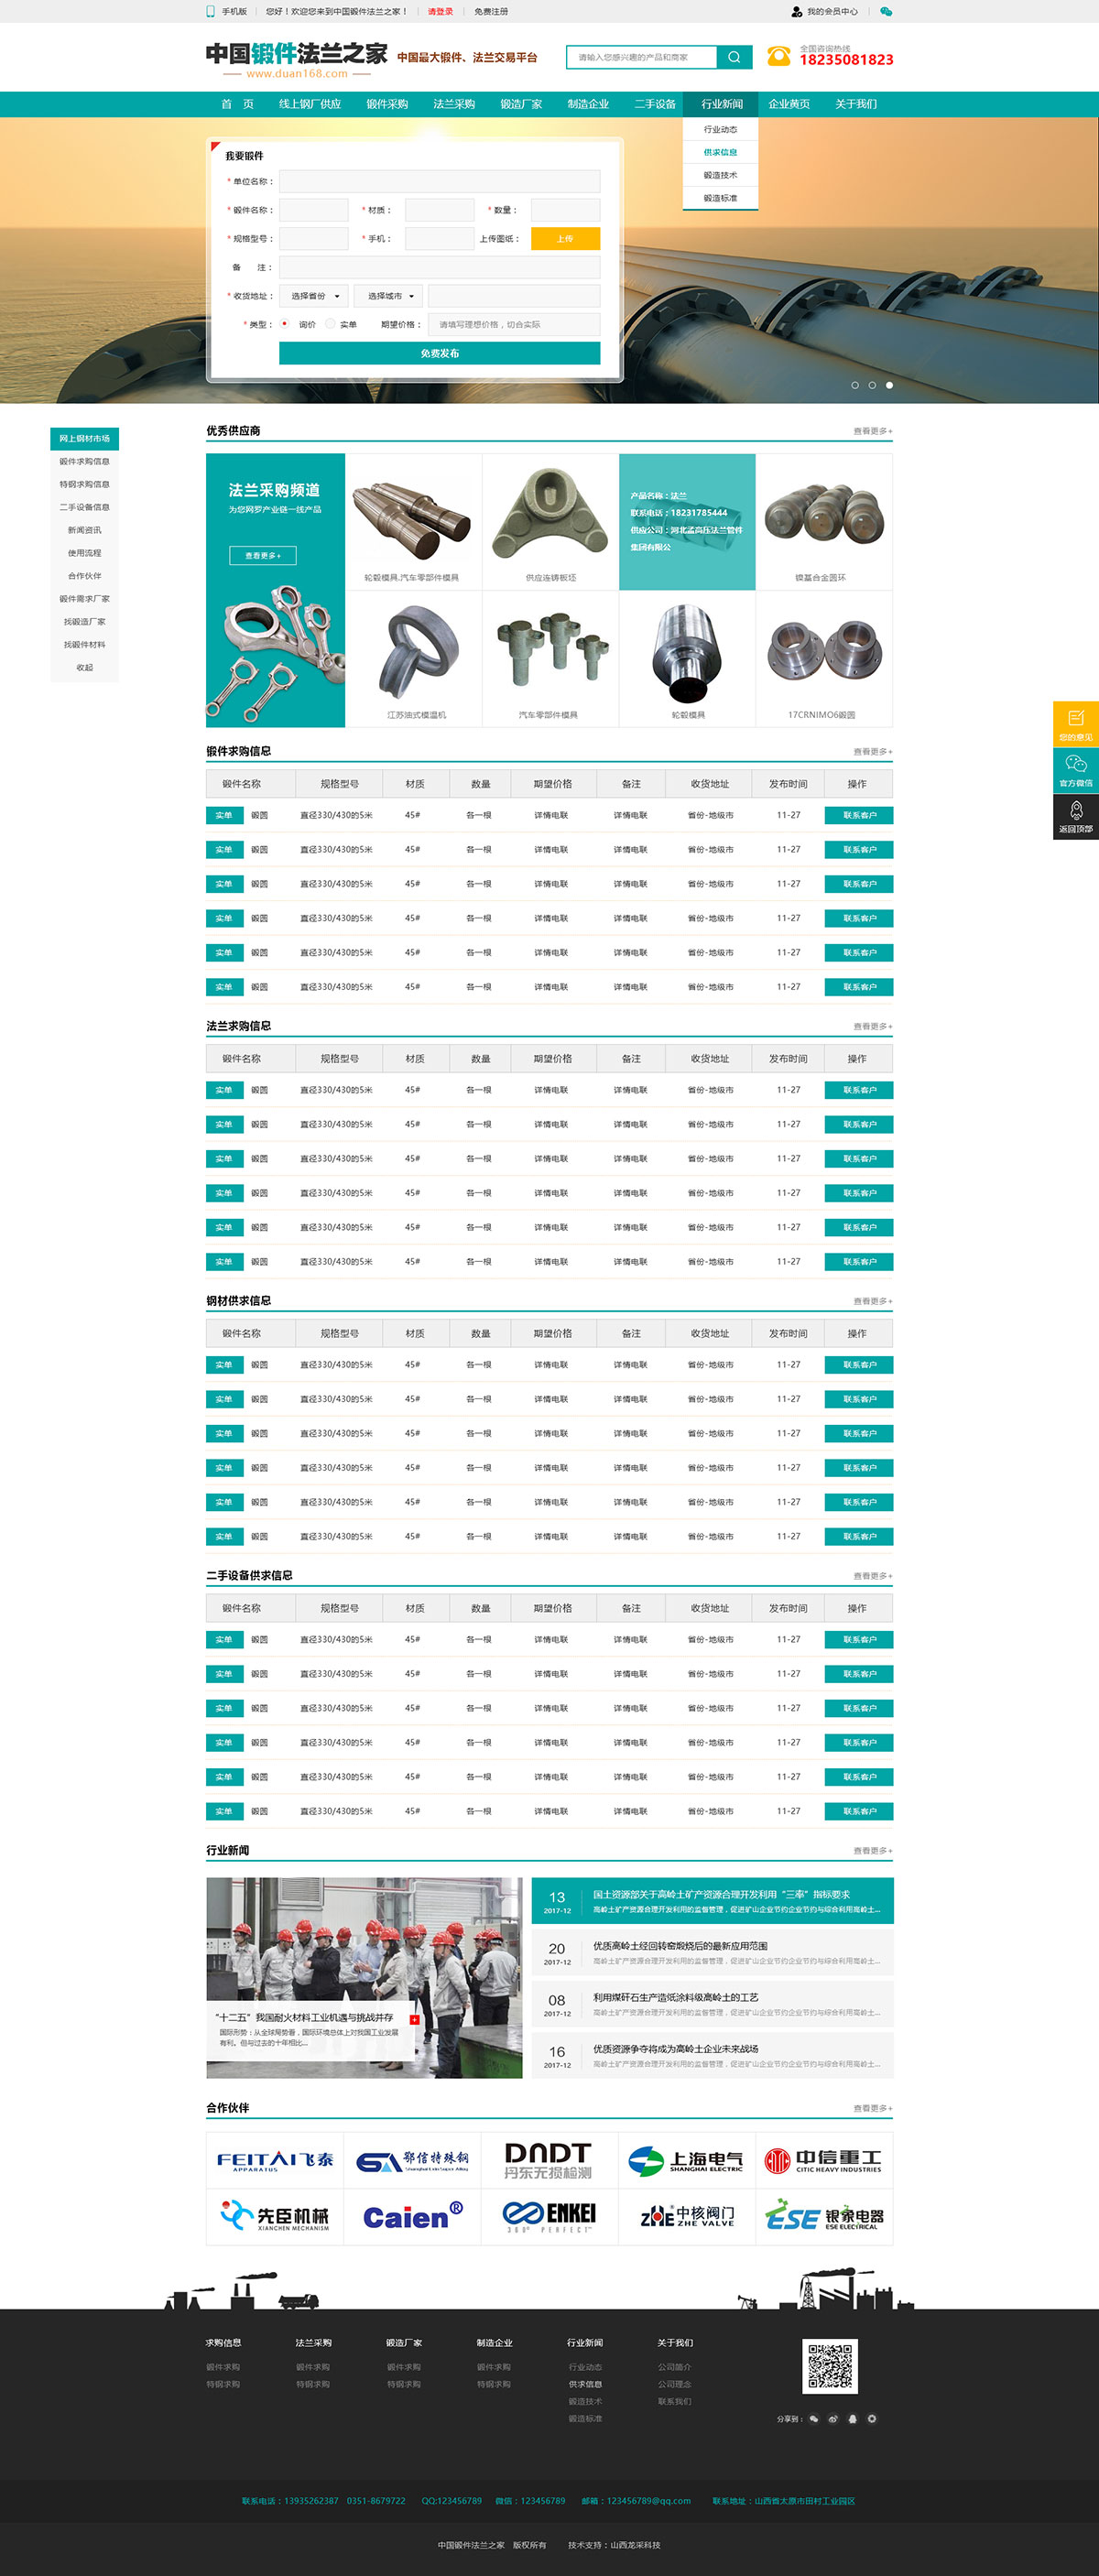Screen dimensions: 1099x2576
Task: Click the WeChat icon in the top bar
Action: click(x=886, y=12)
